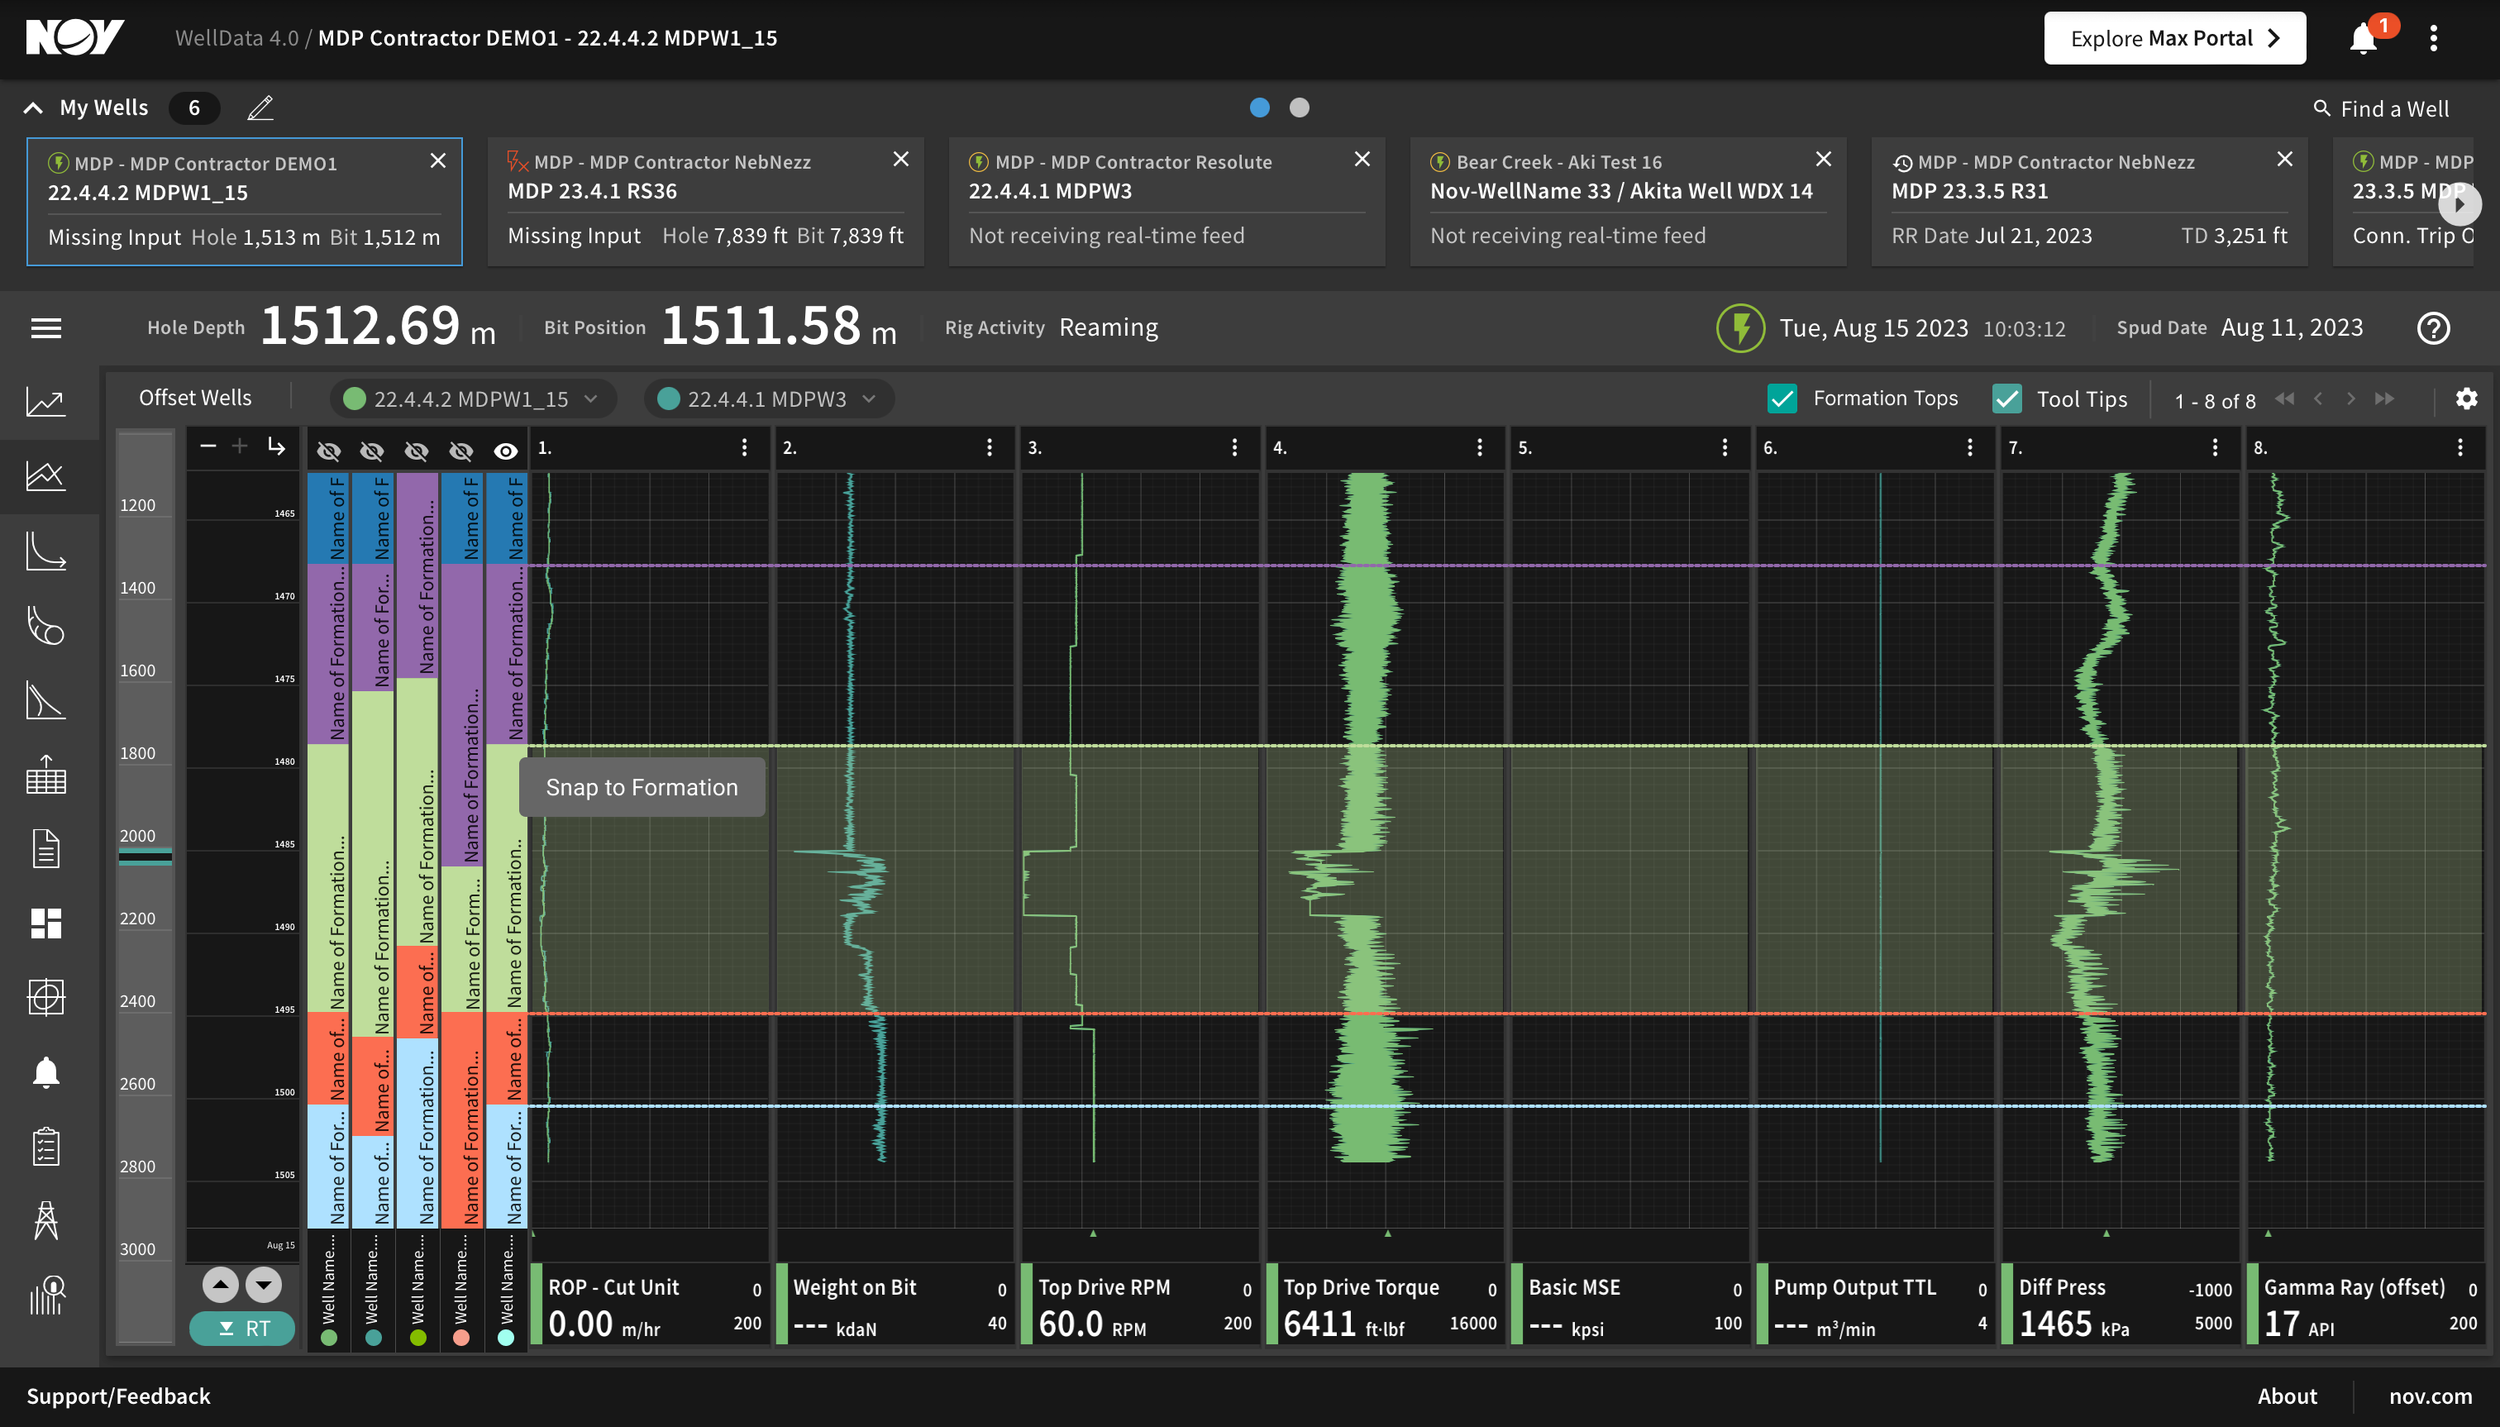Edit My Wells with pencil icon

pyautogui.click(x=260, y=108)
